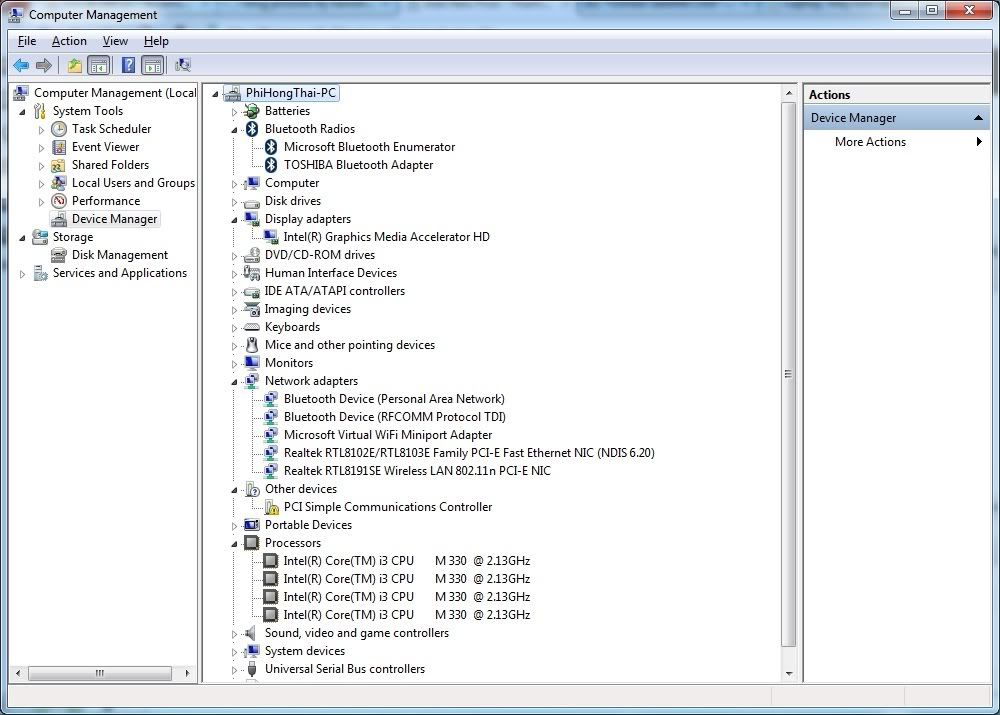Viewport: 1000px width, 715px height.
Task: Open the Action menu
Action: tap(69, 41)
